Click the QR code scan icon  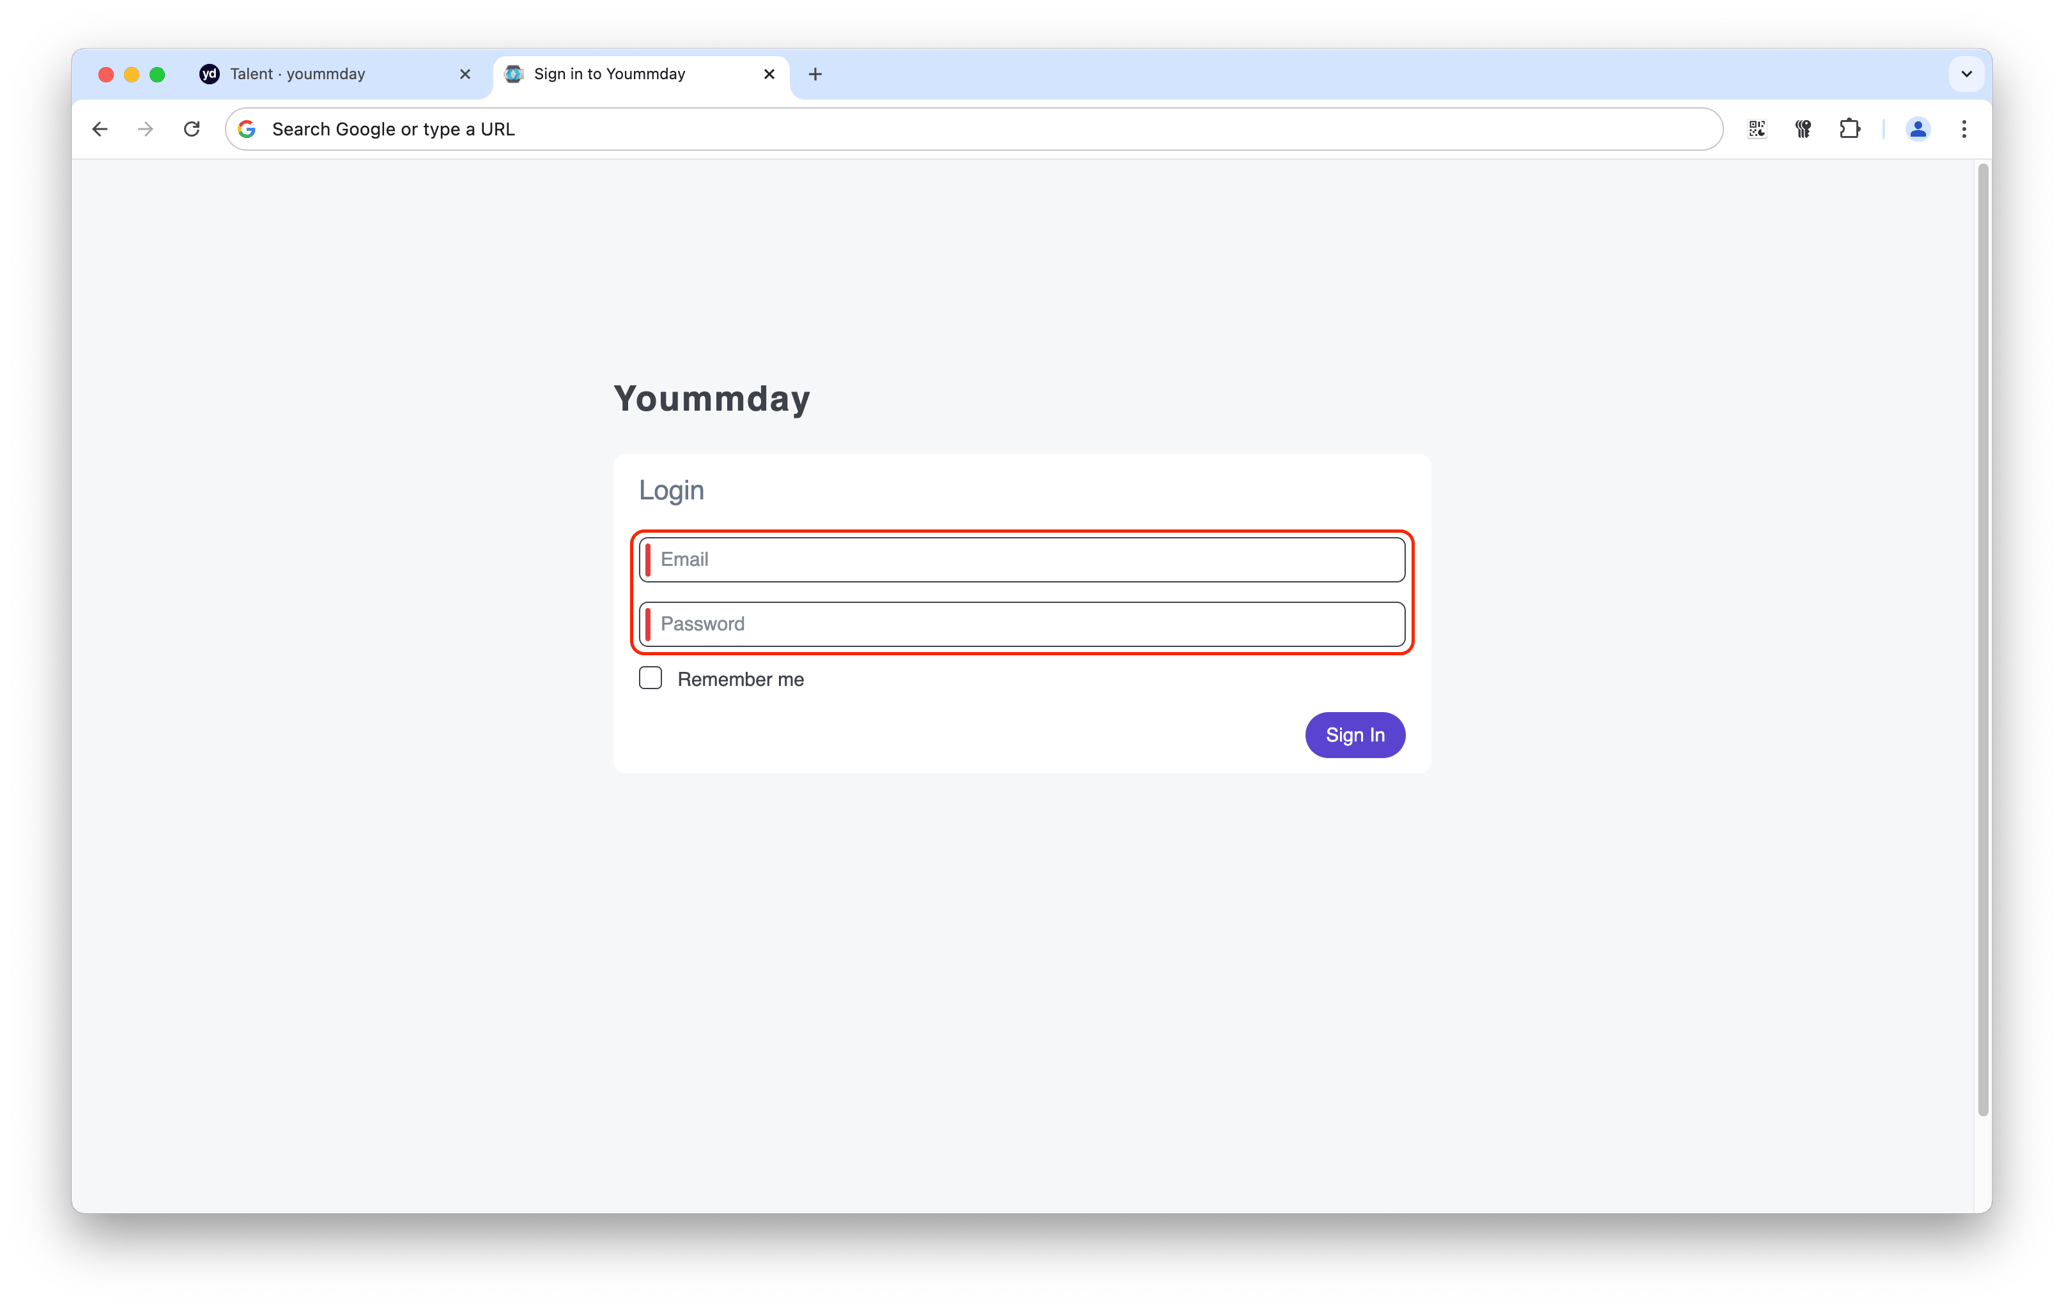tap(1757, 129)
